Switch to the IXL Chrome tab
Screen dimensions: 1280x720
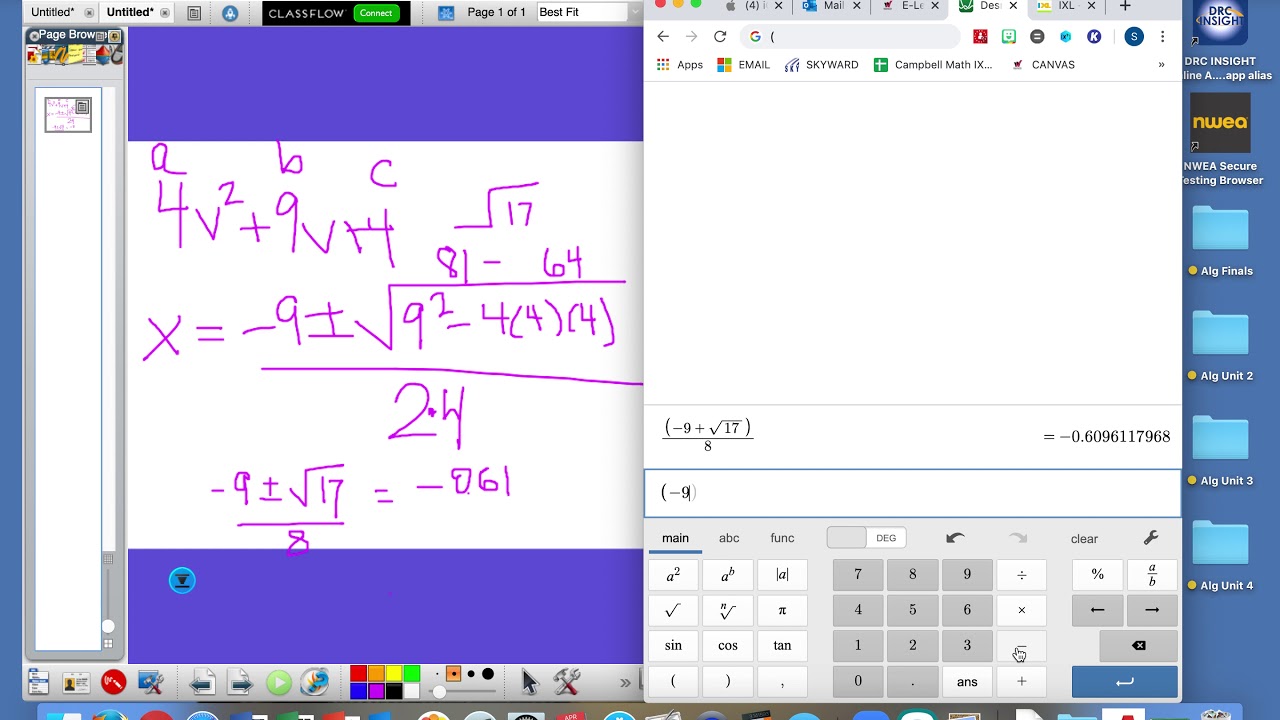point(1066,6)
